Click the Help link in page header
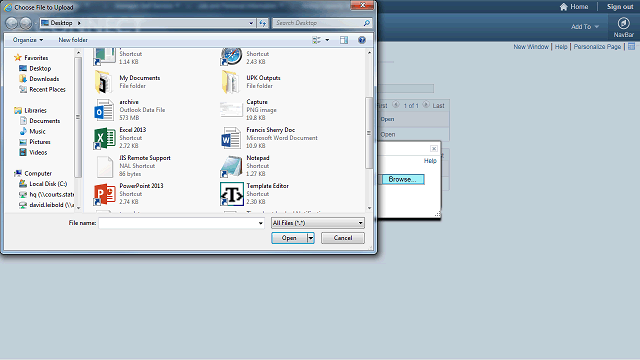Image resolution: width=640 pixels, height=360 pixels. [x=561, y=47]
